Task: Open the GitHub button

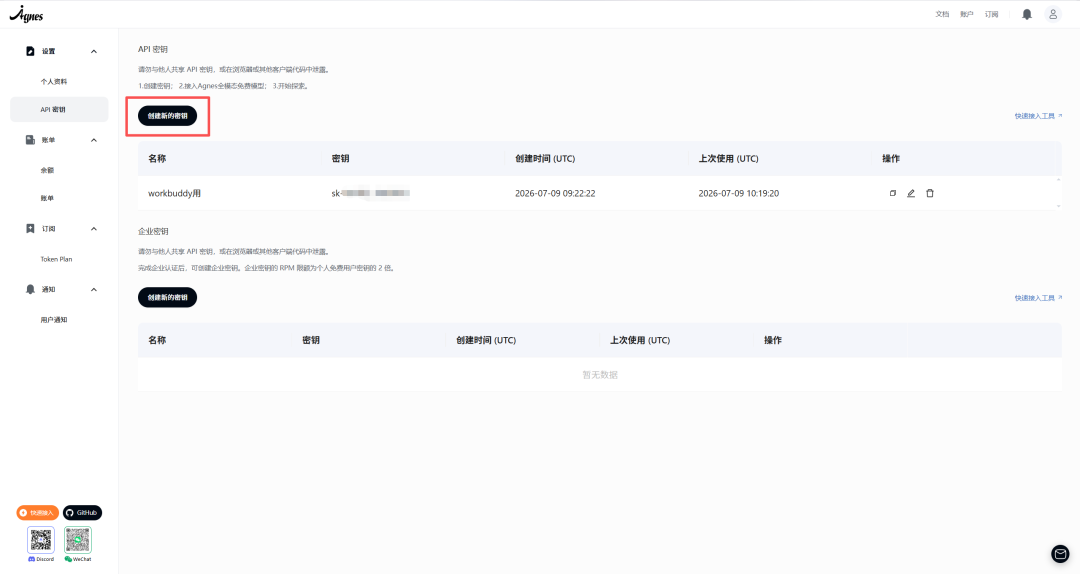Action: click(83, 513)
